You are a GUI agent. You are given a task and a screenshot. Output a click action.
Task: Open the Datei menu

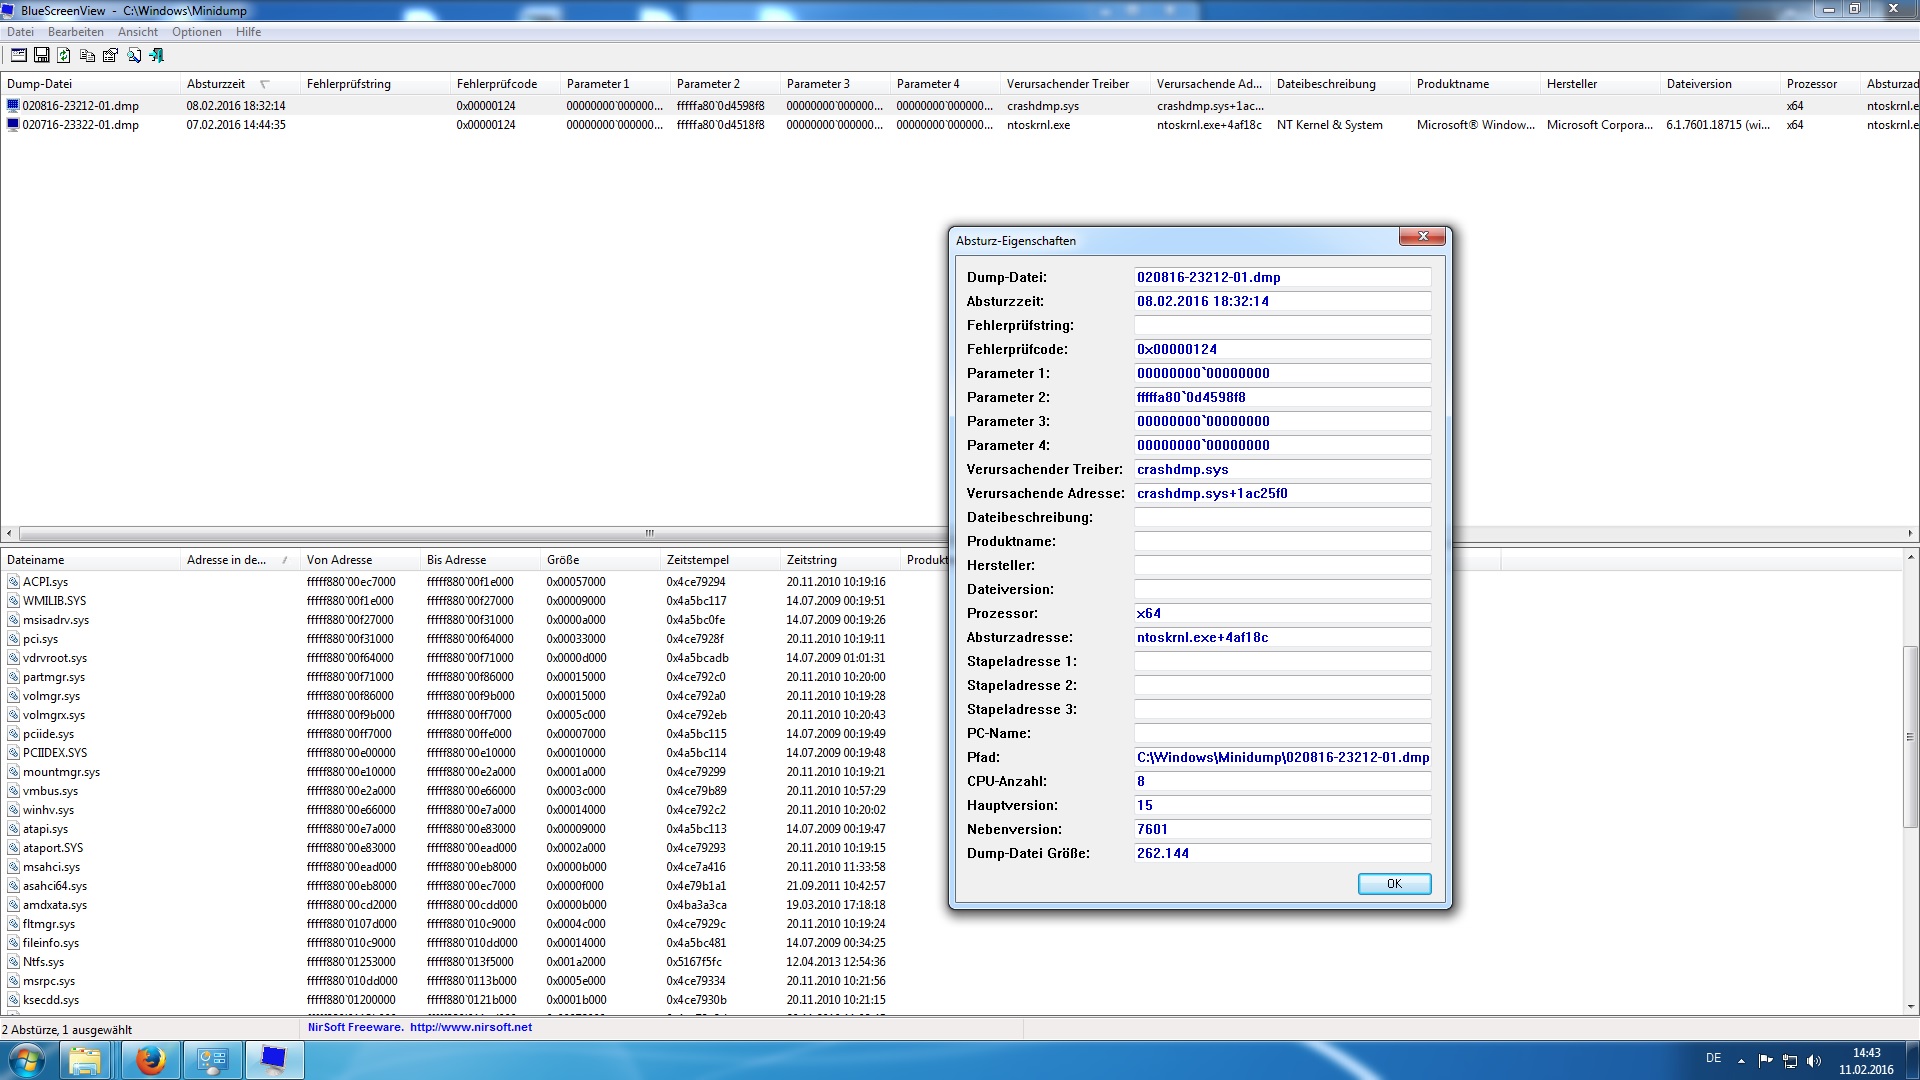point(20,32)
